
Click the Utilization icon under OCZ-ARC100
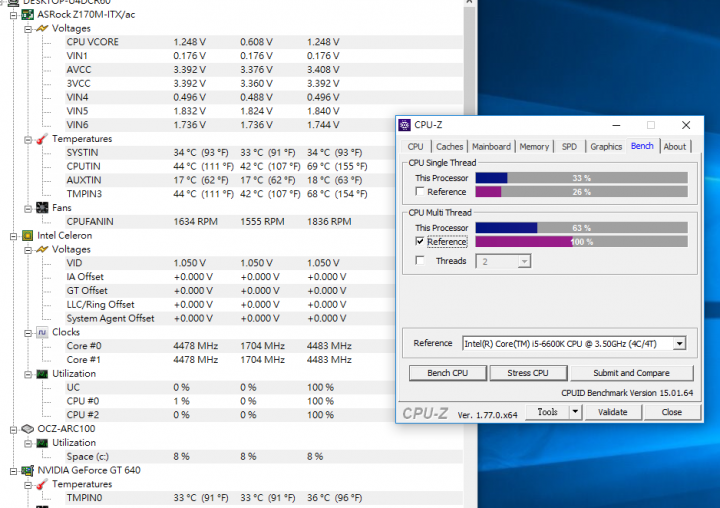tap(42, 443)
